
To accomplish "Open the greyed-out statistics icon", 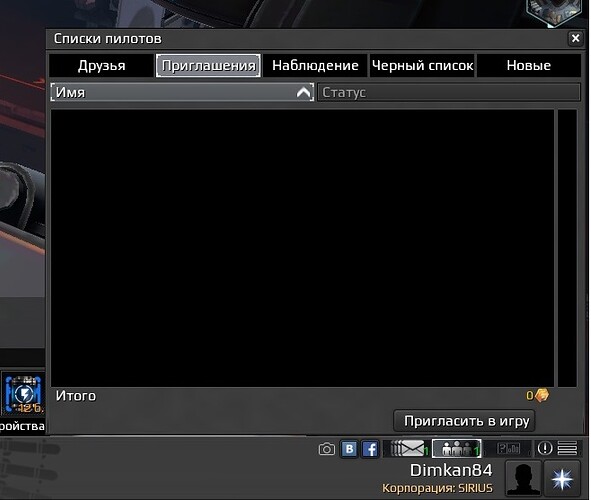I will 508,448.
